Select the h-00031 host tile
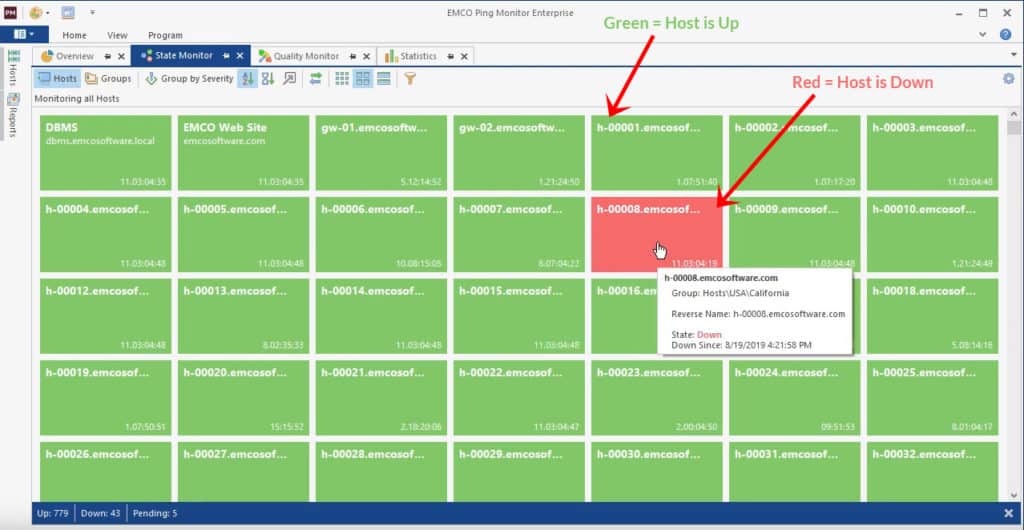Image resolution: width=1024 pixels, height=530 pixels. (x=795, y=471)
